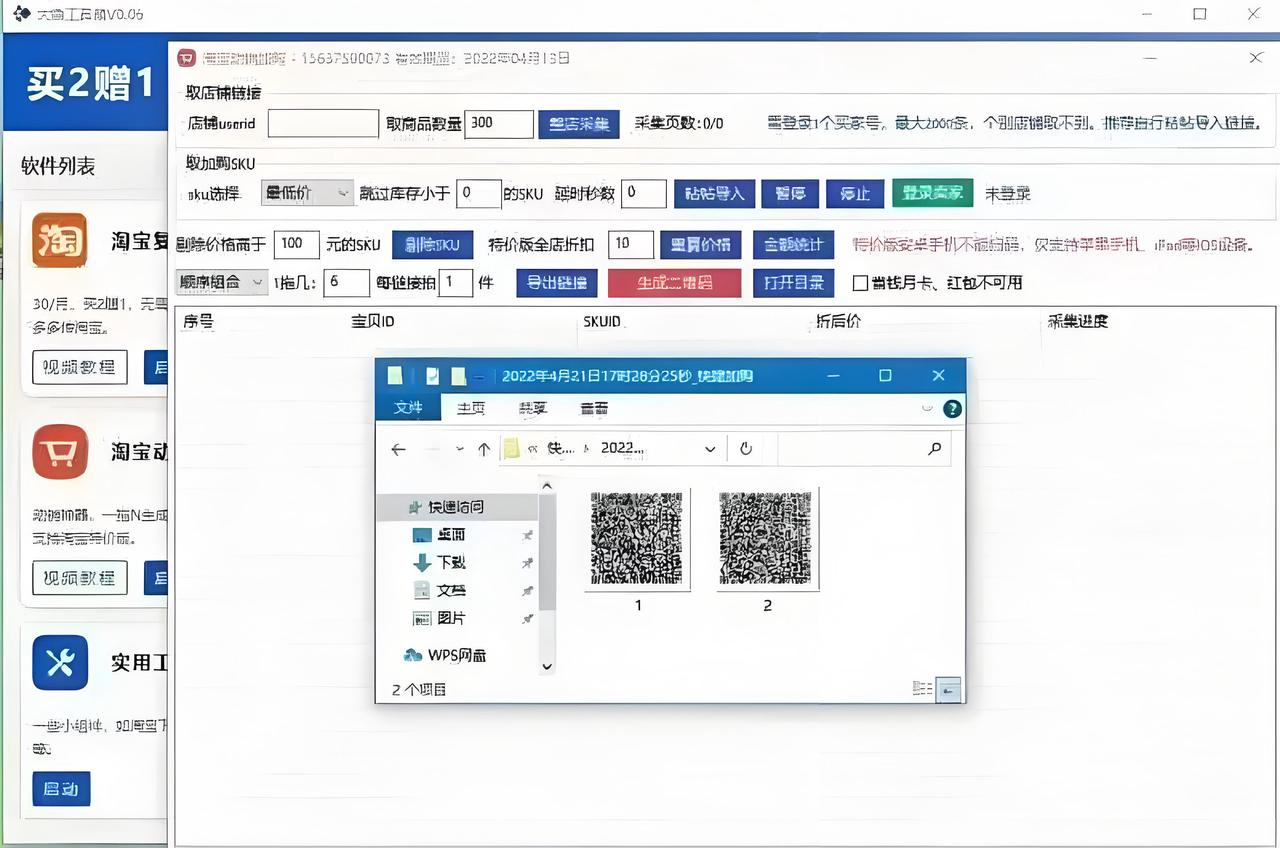Click the back arrow in File Explorer

(x=398, y=449)
